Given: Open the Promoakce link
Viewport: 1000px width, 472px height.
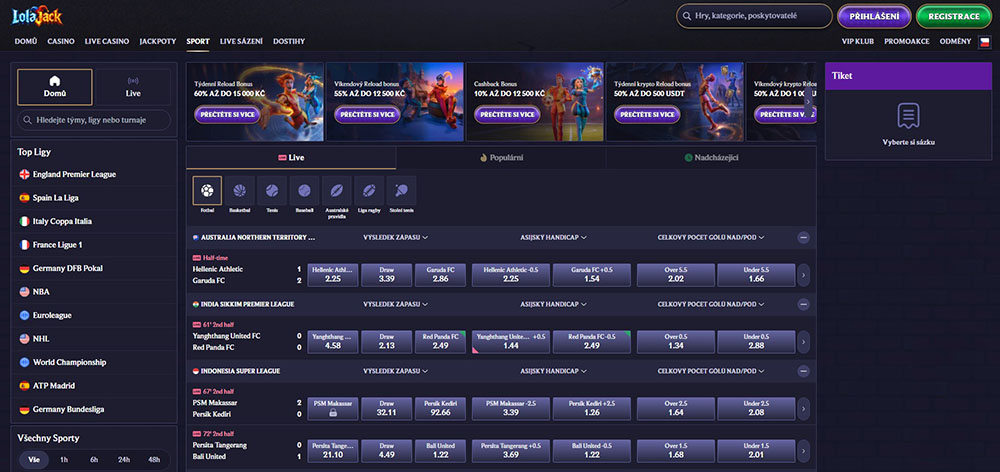Looking at the screenshot, I should tap(906, 41).
